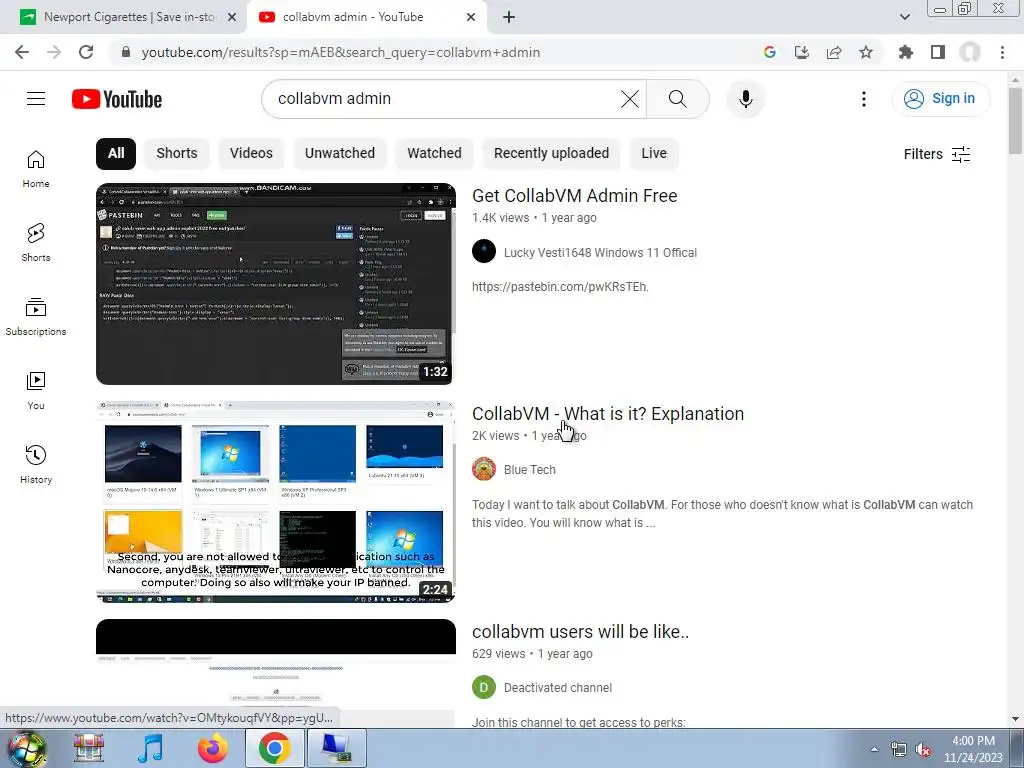Viewport: 1024px width, 768px height.
Task: Open the Chrome extensions puzzle icon
Action: pyautogui.click(x=906, y=52)
